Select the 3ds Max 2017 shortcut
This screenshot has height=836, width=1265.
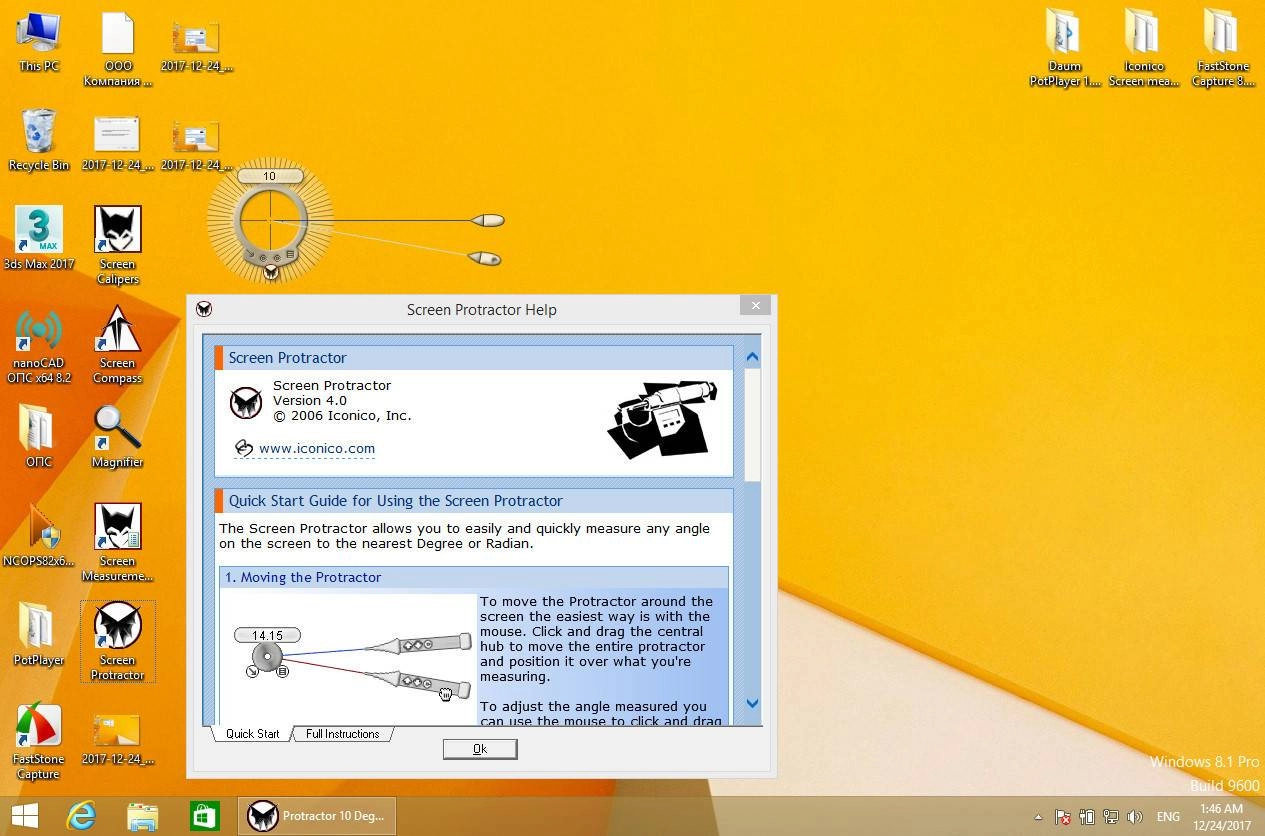[x=39, y=238]
